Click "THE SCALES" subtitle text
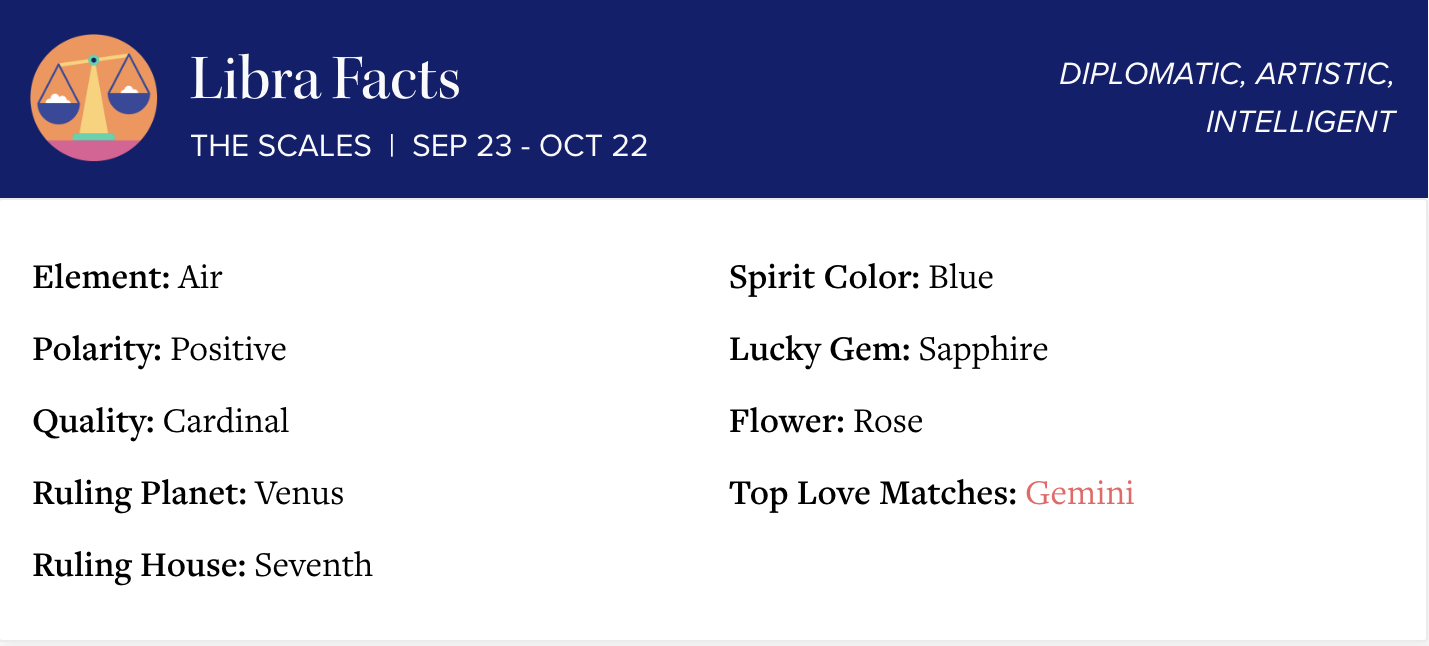1429x646 pixels. [281, 146]
